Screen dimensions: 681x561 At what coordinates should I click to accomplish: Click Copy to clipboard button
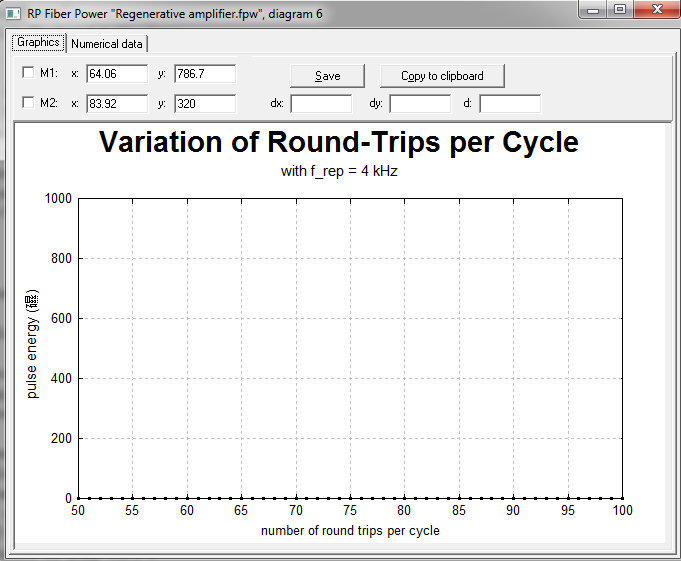[442, 76]
